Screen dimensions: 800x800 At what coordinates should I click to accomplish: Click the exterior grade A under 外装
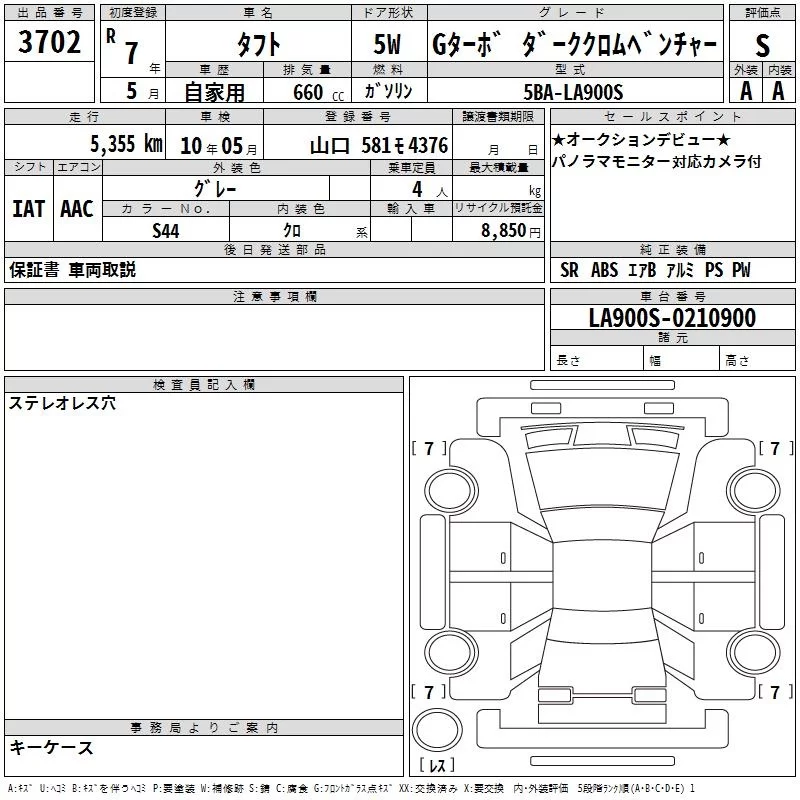745,90
